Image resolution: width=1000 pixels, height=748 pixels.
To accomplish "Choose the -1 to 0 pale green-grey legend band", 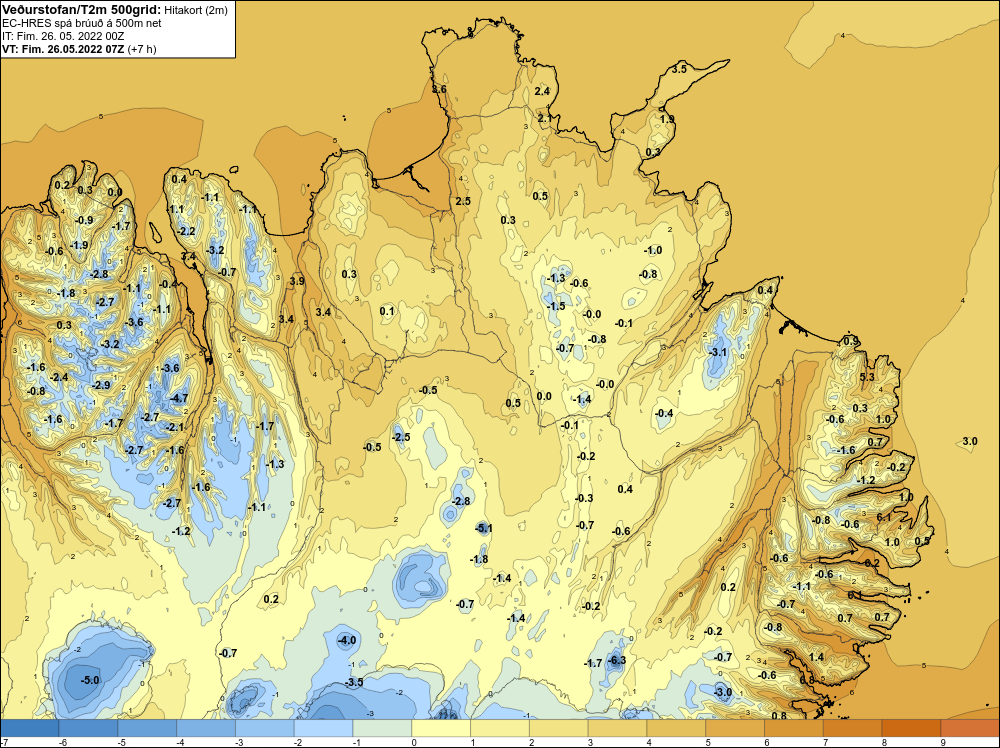I will (383, 728).
